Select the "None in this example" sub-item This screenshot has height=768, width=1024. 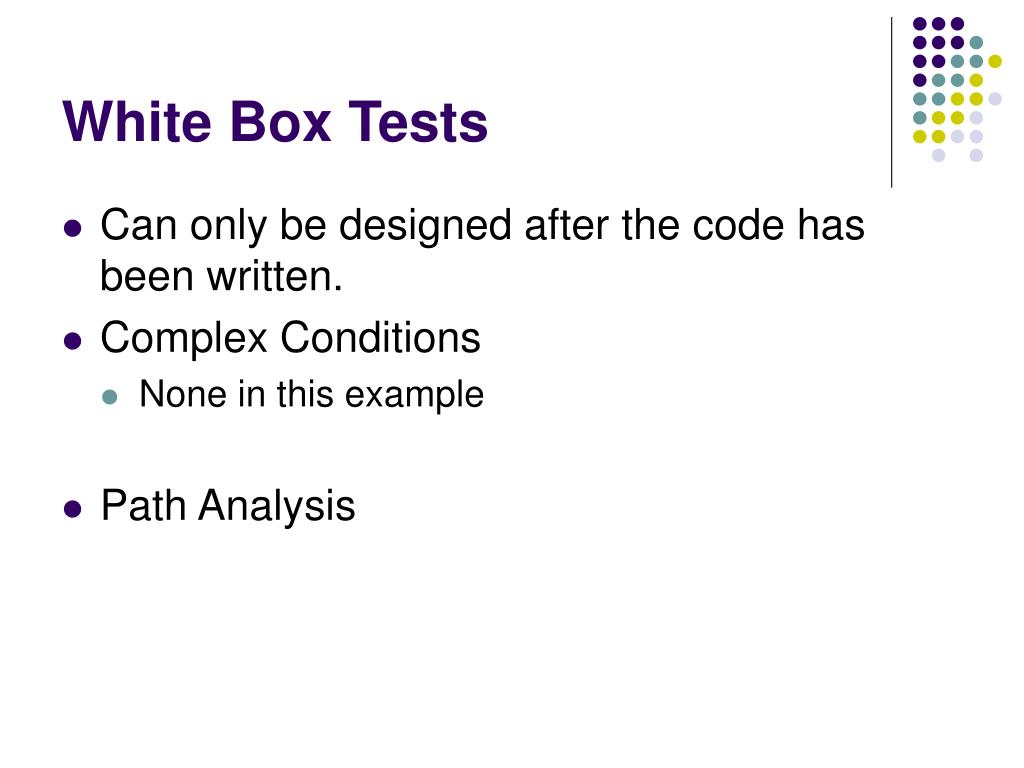click(312, 394)
